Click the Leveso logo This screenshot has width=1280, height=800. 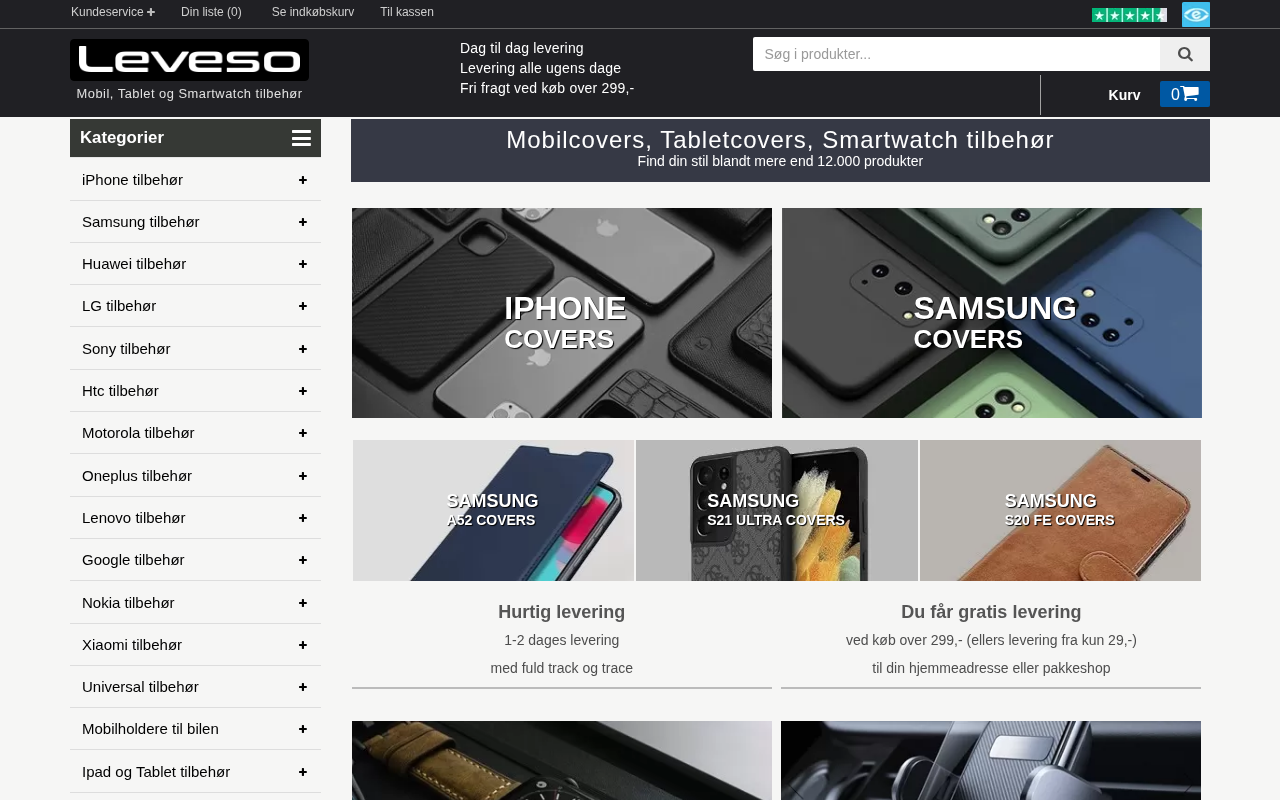(189, 60)
